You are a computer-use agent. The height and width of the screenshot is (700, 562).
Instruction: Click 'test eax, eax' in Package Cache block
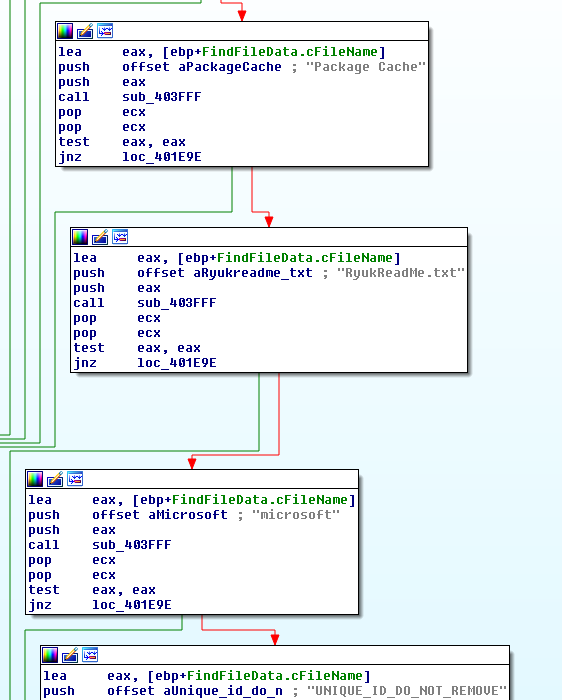[122, 142]
